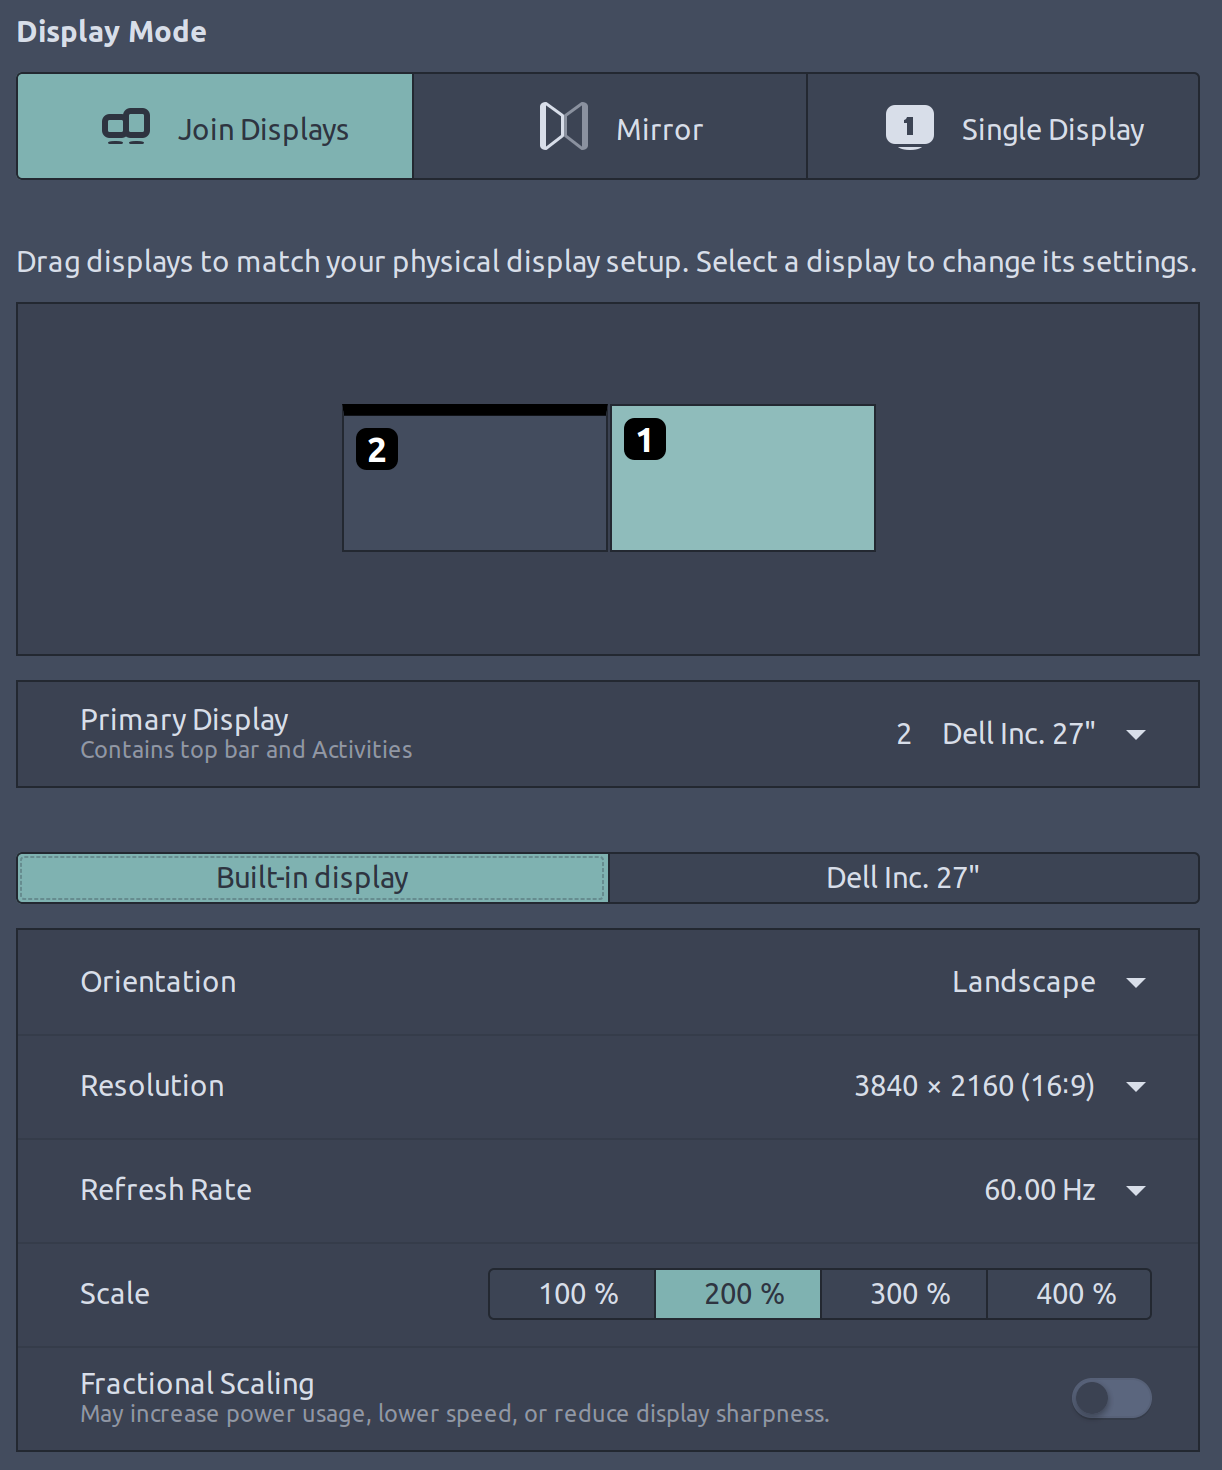The height and width of the screenshot is (1470, 1222).
Task: Open the Refresh Rate 60.00 Hz dropdown
Action: tap(1065, 1190)
